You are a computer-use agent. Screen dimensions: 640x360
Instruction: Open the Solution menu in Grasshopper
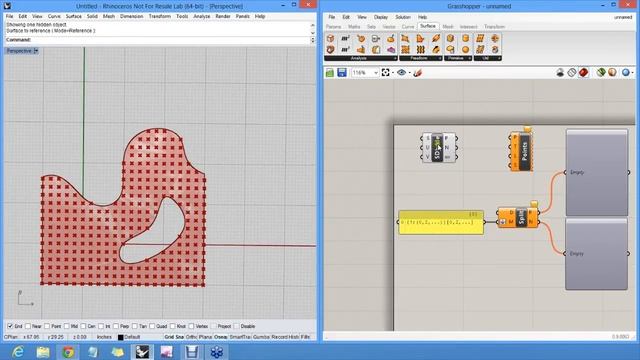pyautogui.click(x=403, y=17)
